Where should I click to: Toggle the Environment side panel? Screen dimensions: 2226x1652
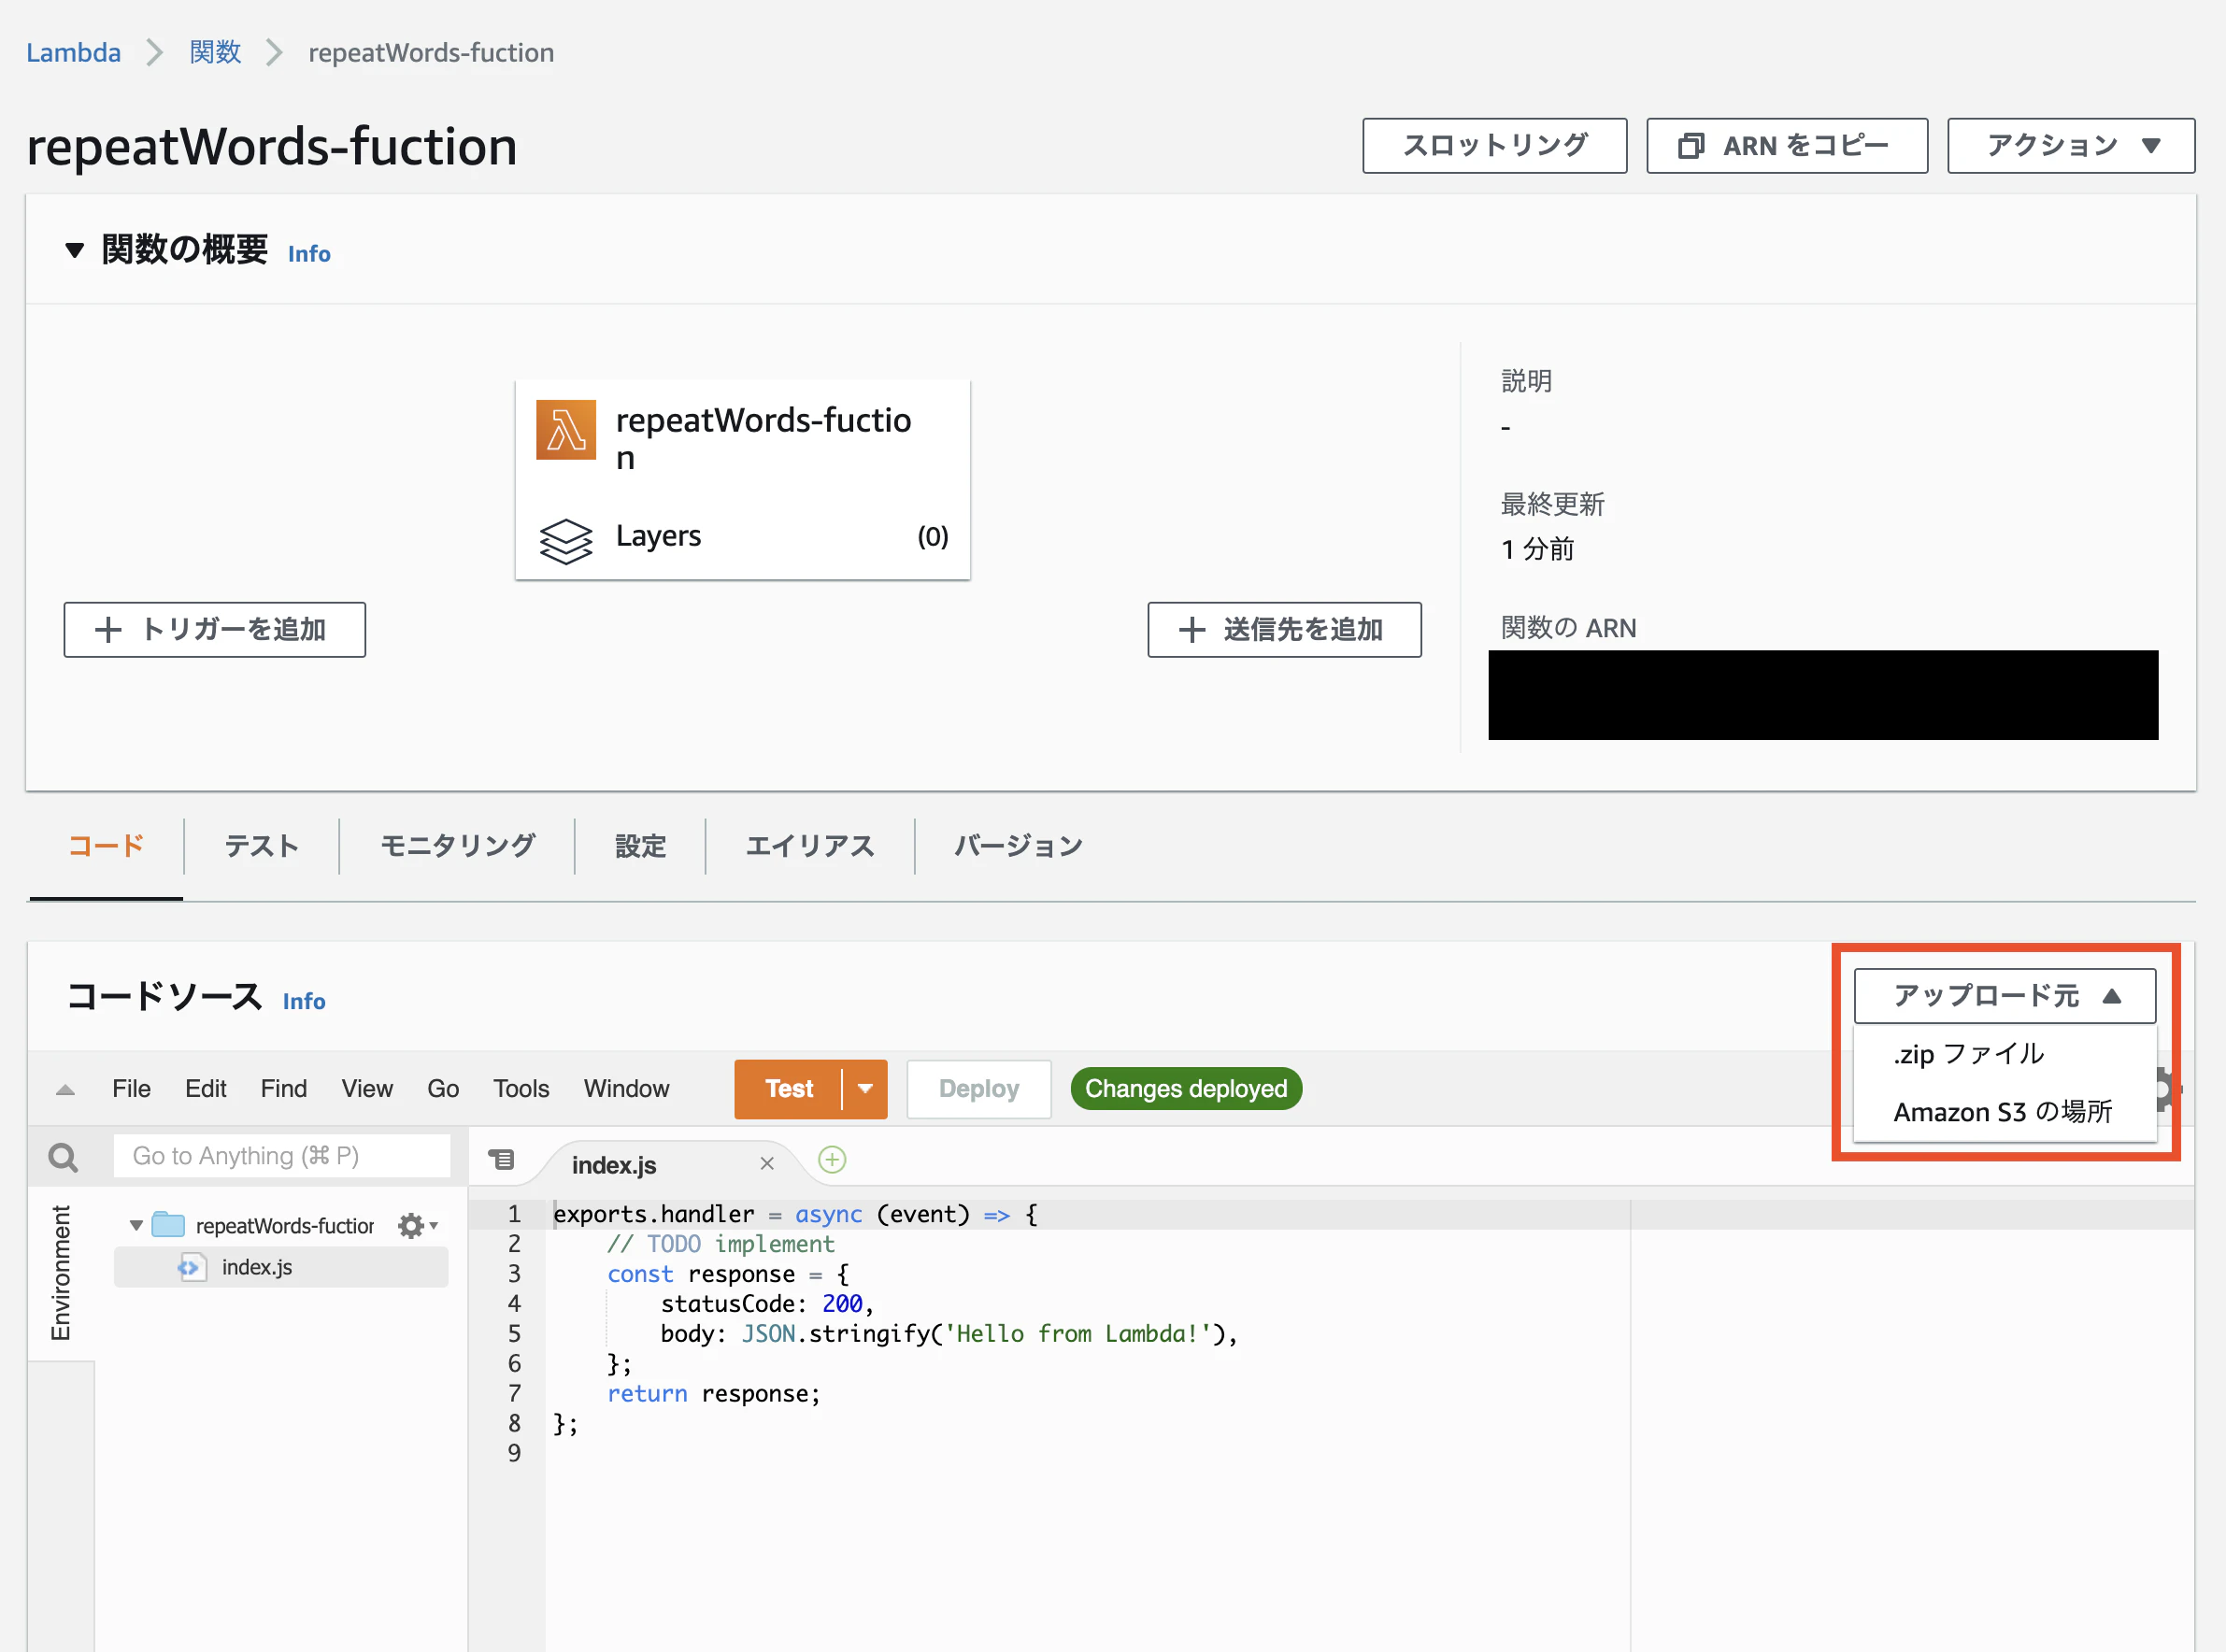tap(61, 1273)
